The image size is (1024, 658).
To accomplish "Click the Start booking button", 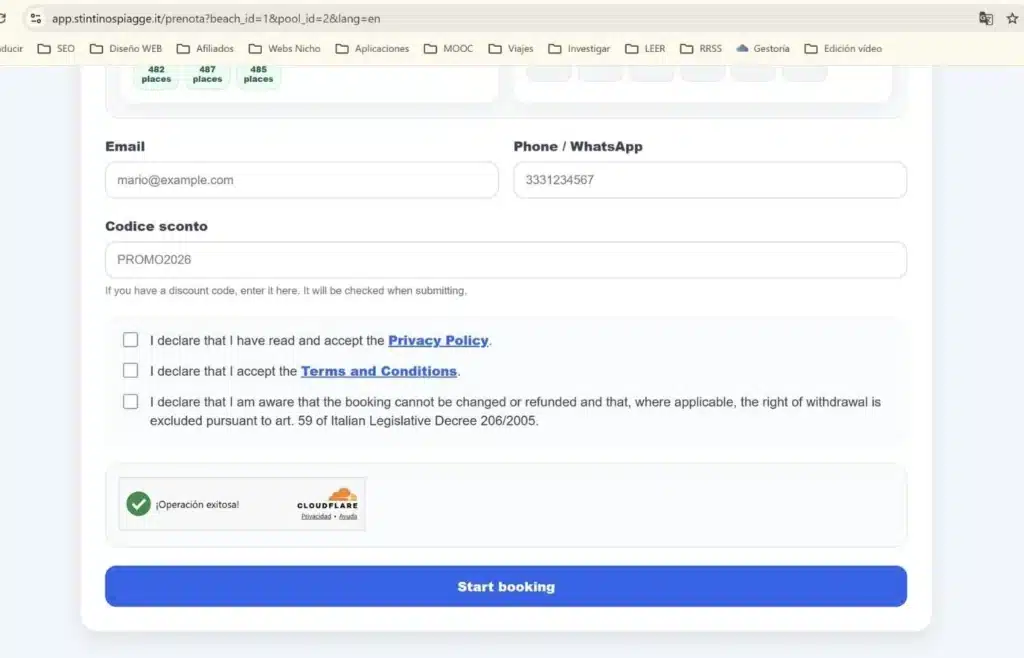I will pos(506,586).
